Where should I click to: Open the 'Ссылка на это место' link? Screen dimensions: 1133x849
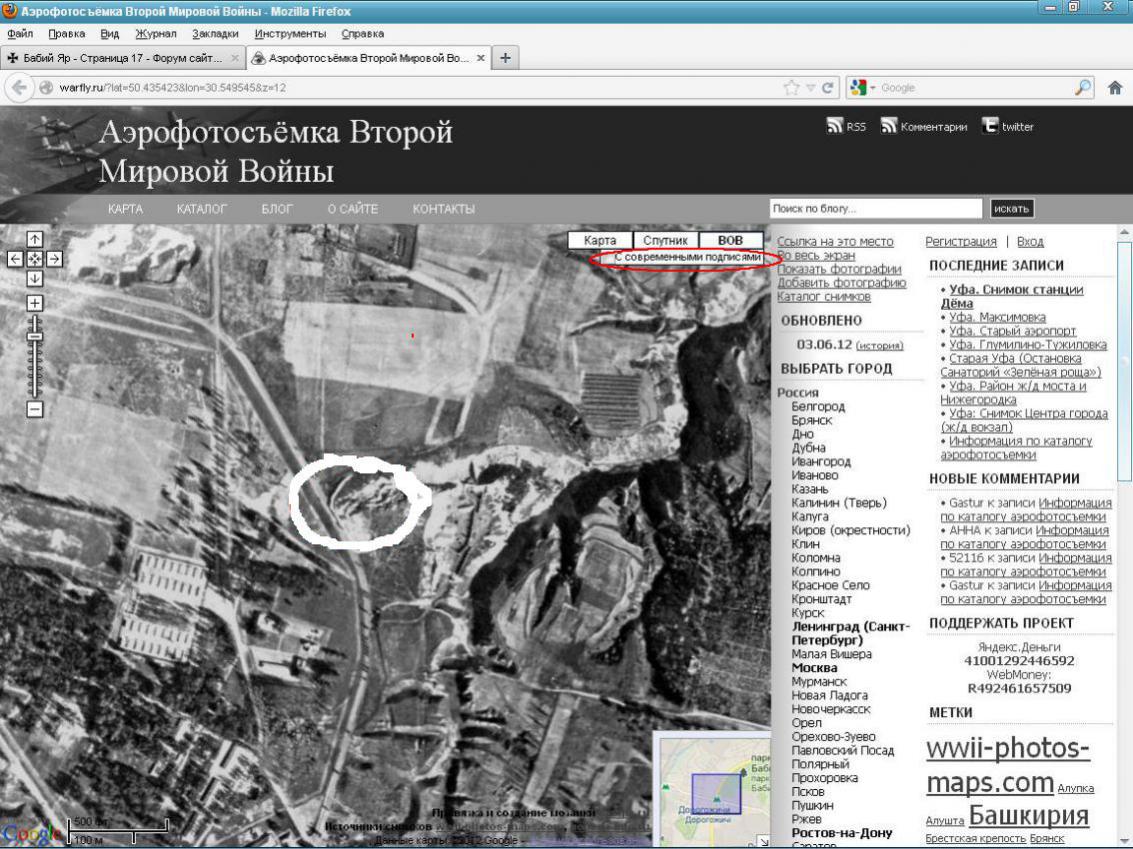point(835,242)
